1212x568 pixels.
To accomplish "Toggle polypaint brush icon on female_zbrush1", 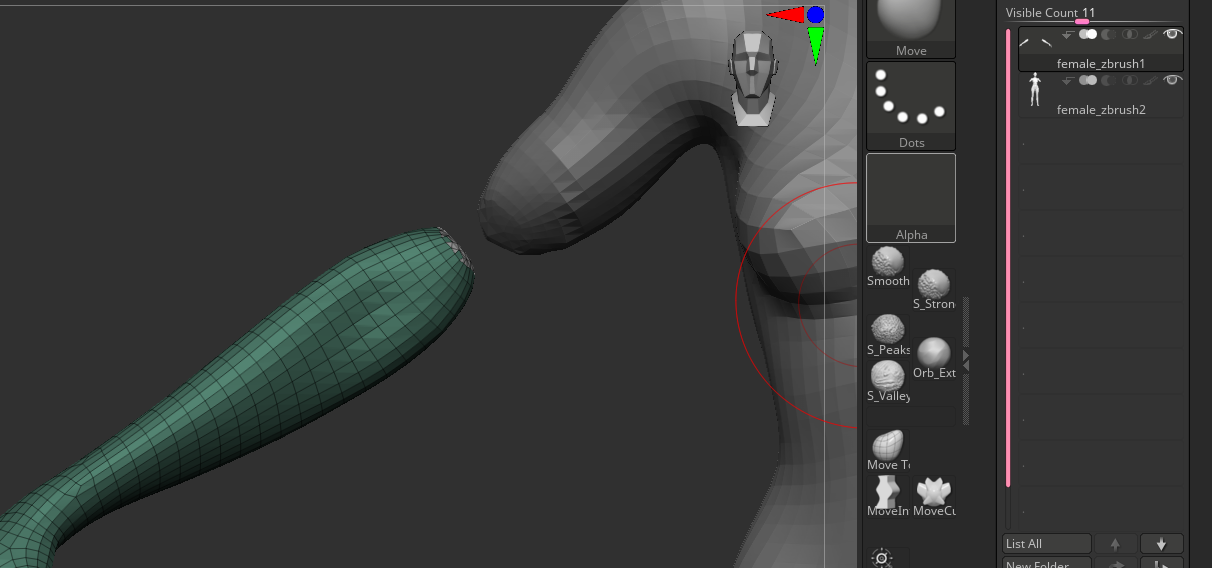I will click(1151, 34).
